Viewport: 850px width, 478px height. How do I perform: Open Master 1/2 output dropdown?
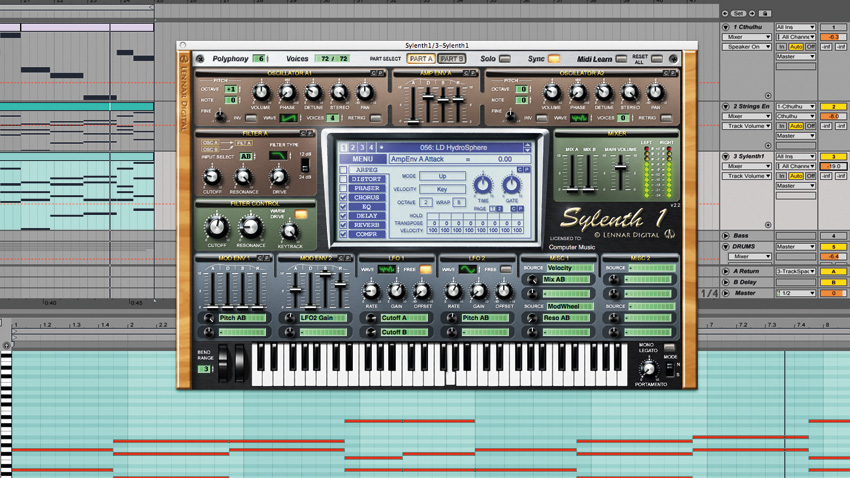coord(795,293)
